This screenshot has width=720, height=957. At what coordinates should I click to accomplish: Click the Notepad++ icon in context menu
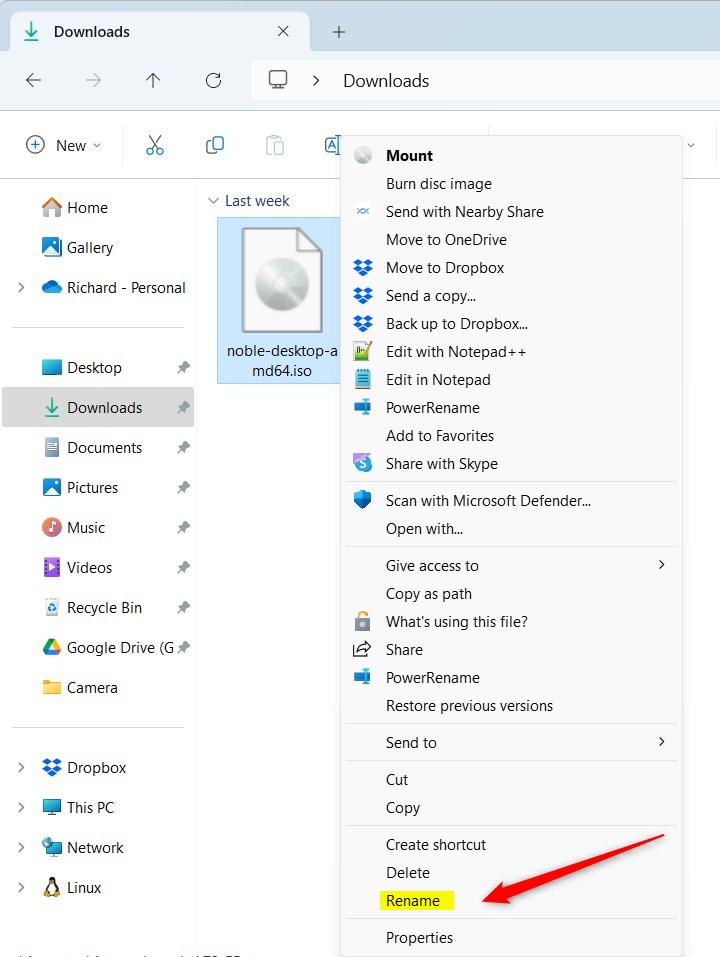[x=362, y=352]
